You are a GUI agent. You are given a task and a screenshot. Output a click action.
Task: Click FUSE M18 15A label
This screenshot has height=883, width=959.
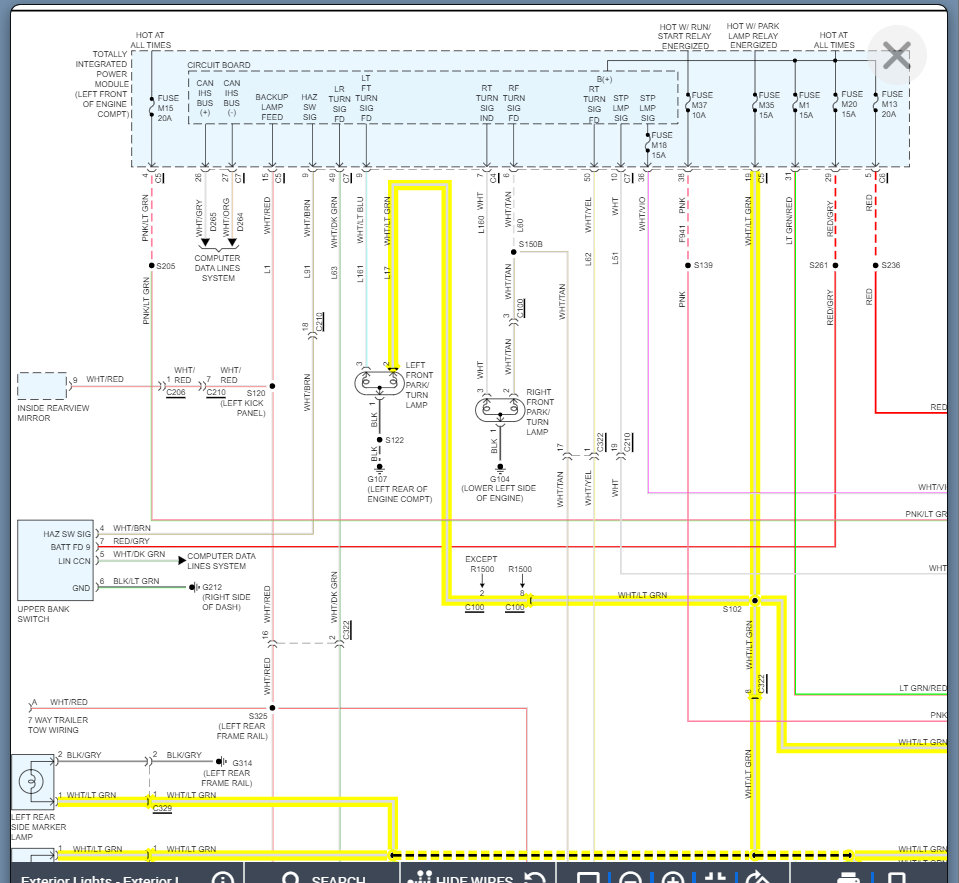coord(662,145)
